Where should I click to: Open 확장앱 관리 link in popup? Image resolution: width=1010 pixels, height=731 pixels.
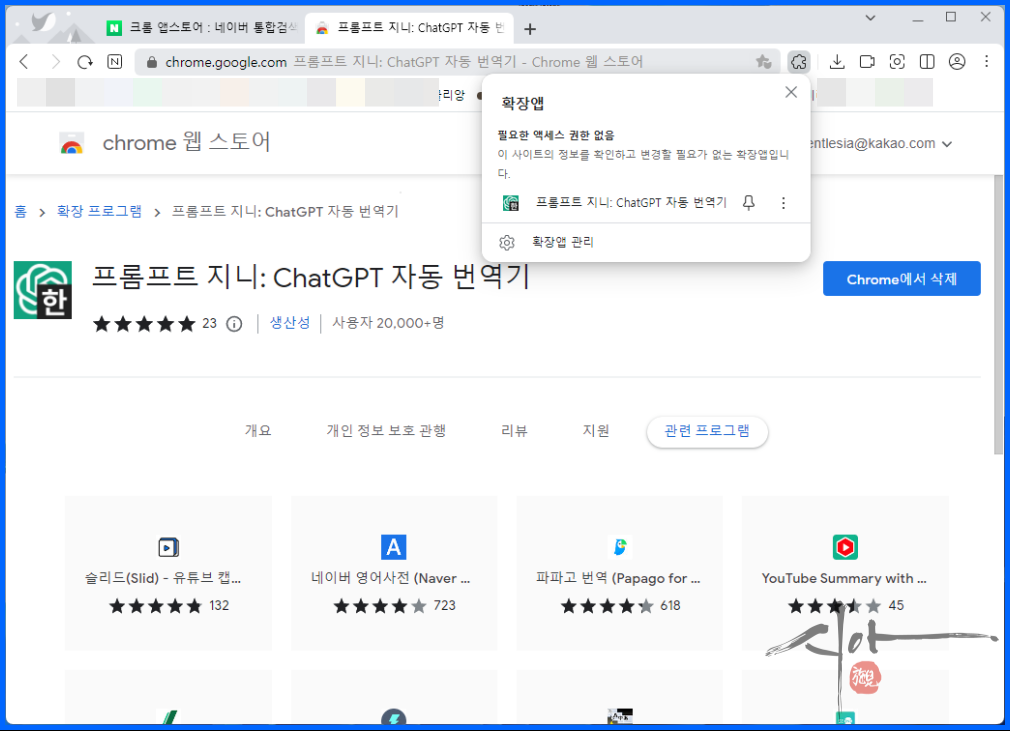click(x=562, y=242)
